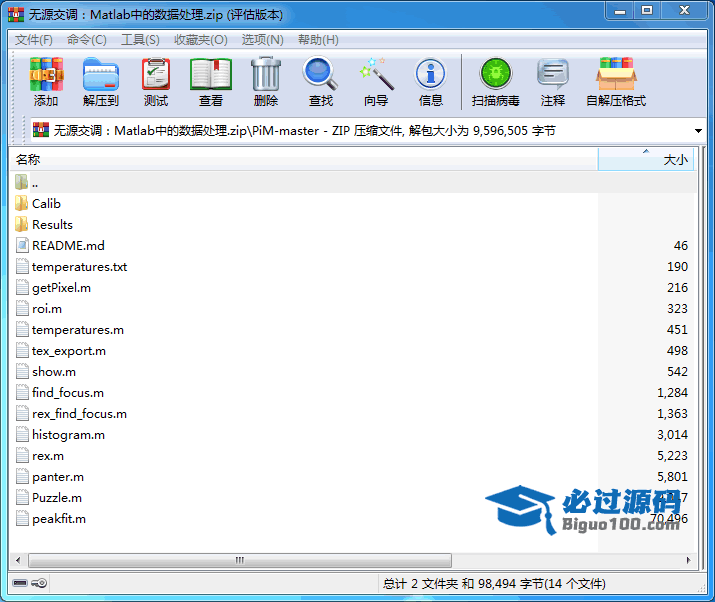
Task: Select the temperatures.m file name
Action: [x=78, y=330]
